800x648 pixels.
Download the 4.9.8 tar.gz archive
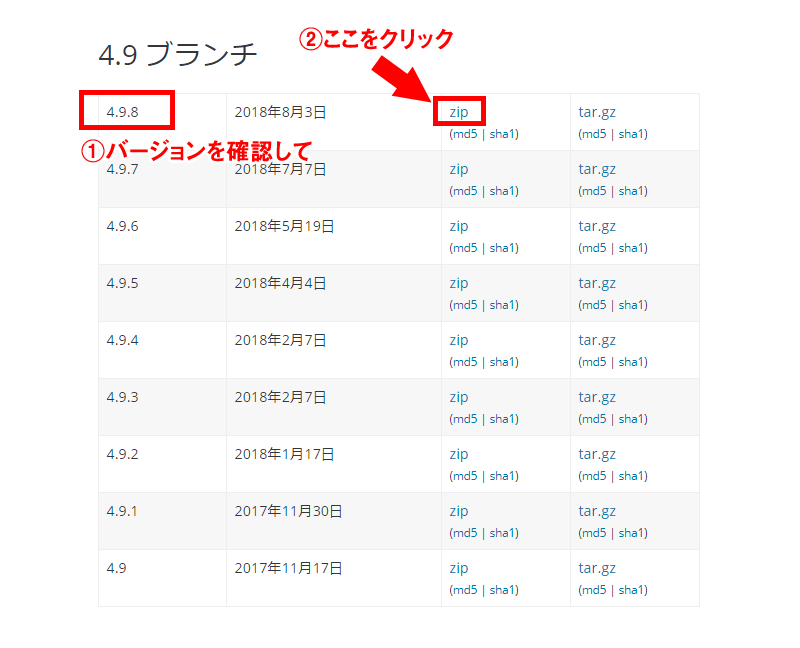597,112
